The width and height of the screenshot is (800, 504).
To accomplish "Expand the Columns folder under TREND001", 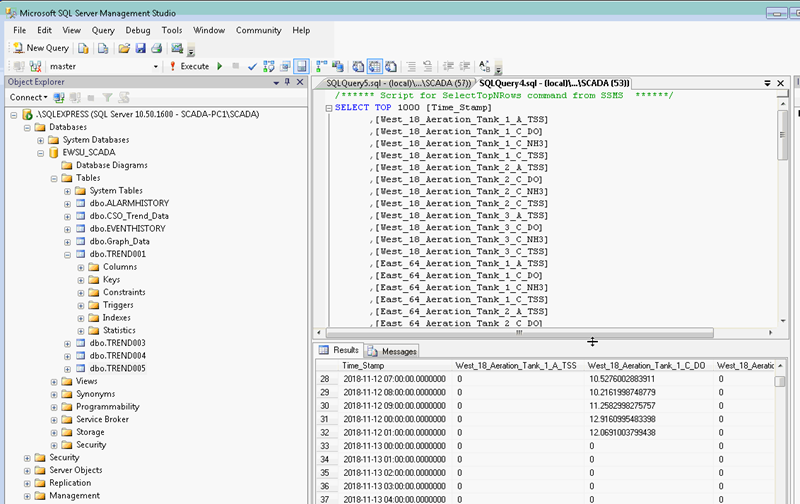I will pos(81,267).
